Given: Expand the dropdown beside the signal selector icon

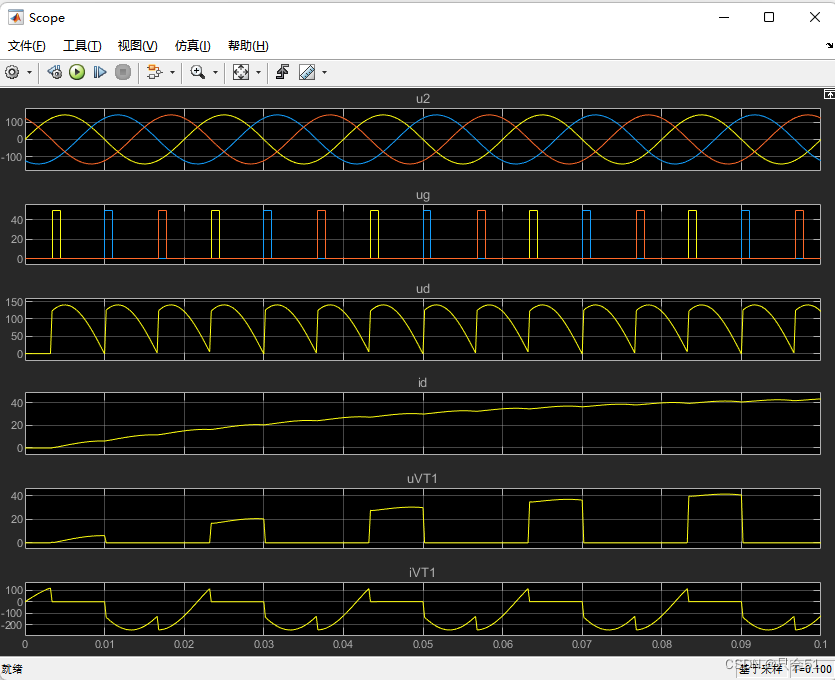Looking at the screenshot, I should (x=172, y=72).
